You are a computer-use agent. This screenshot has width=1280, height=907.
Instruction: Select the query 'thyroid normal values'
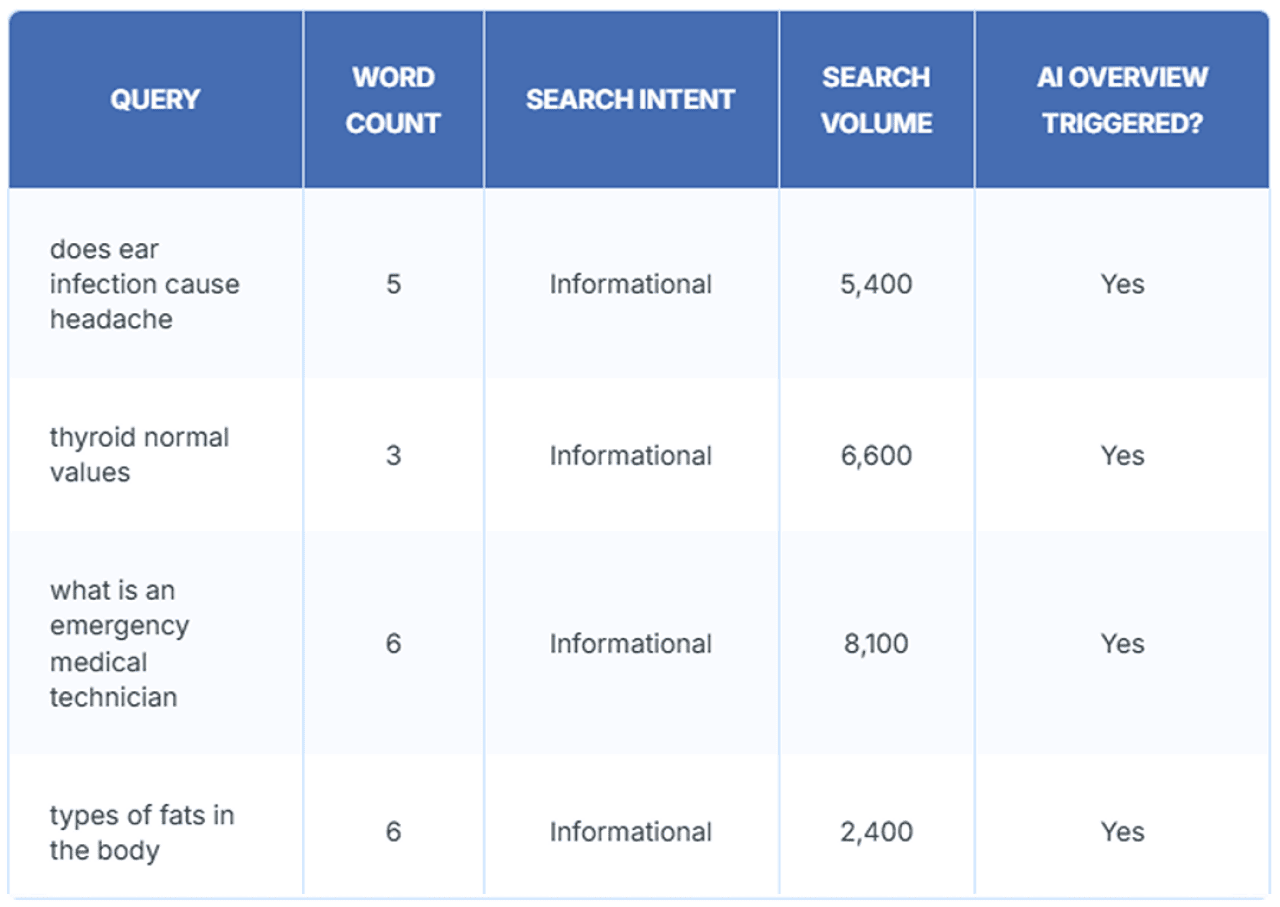click(140, 455)
